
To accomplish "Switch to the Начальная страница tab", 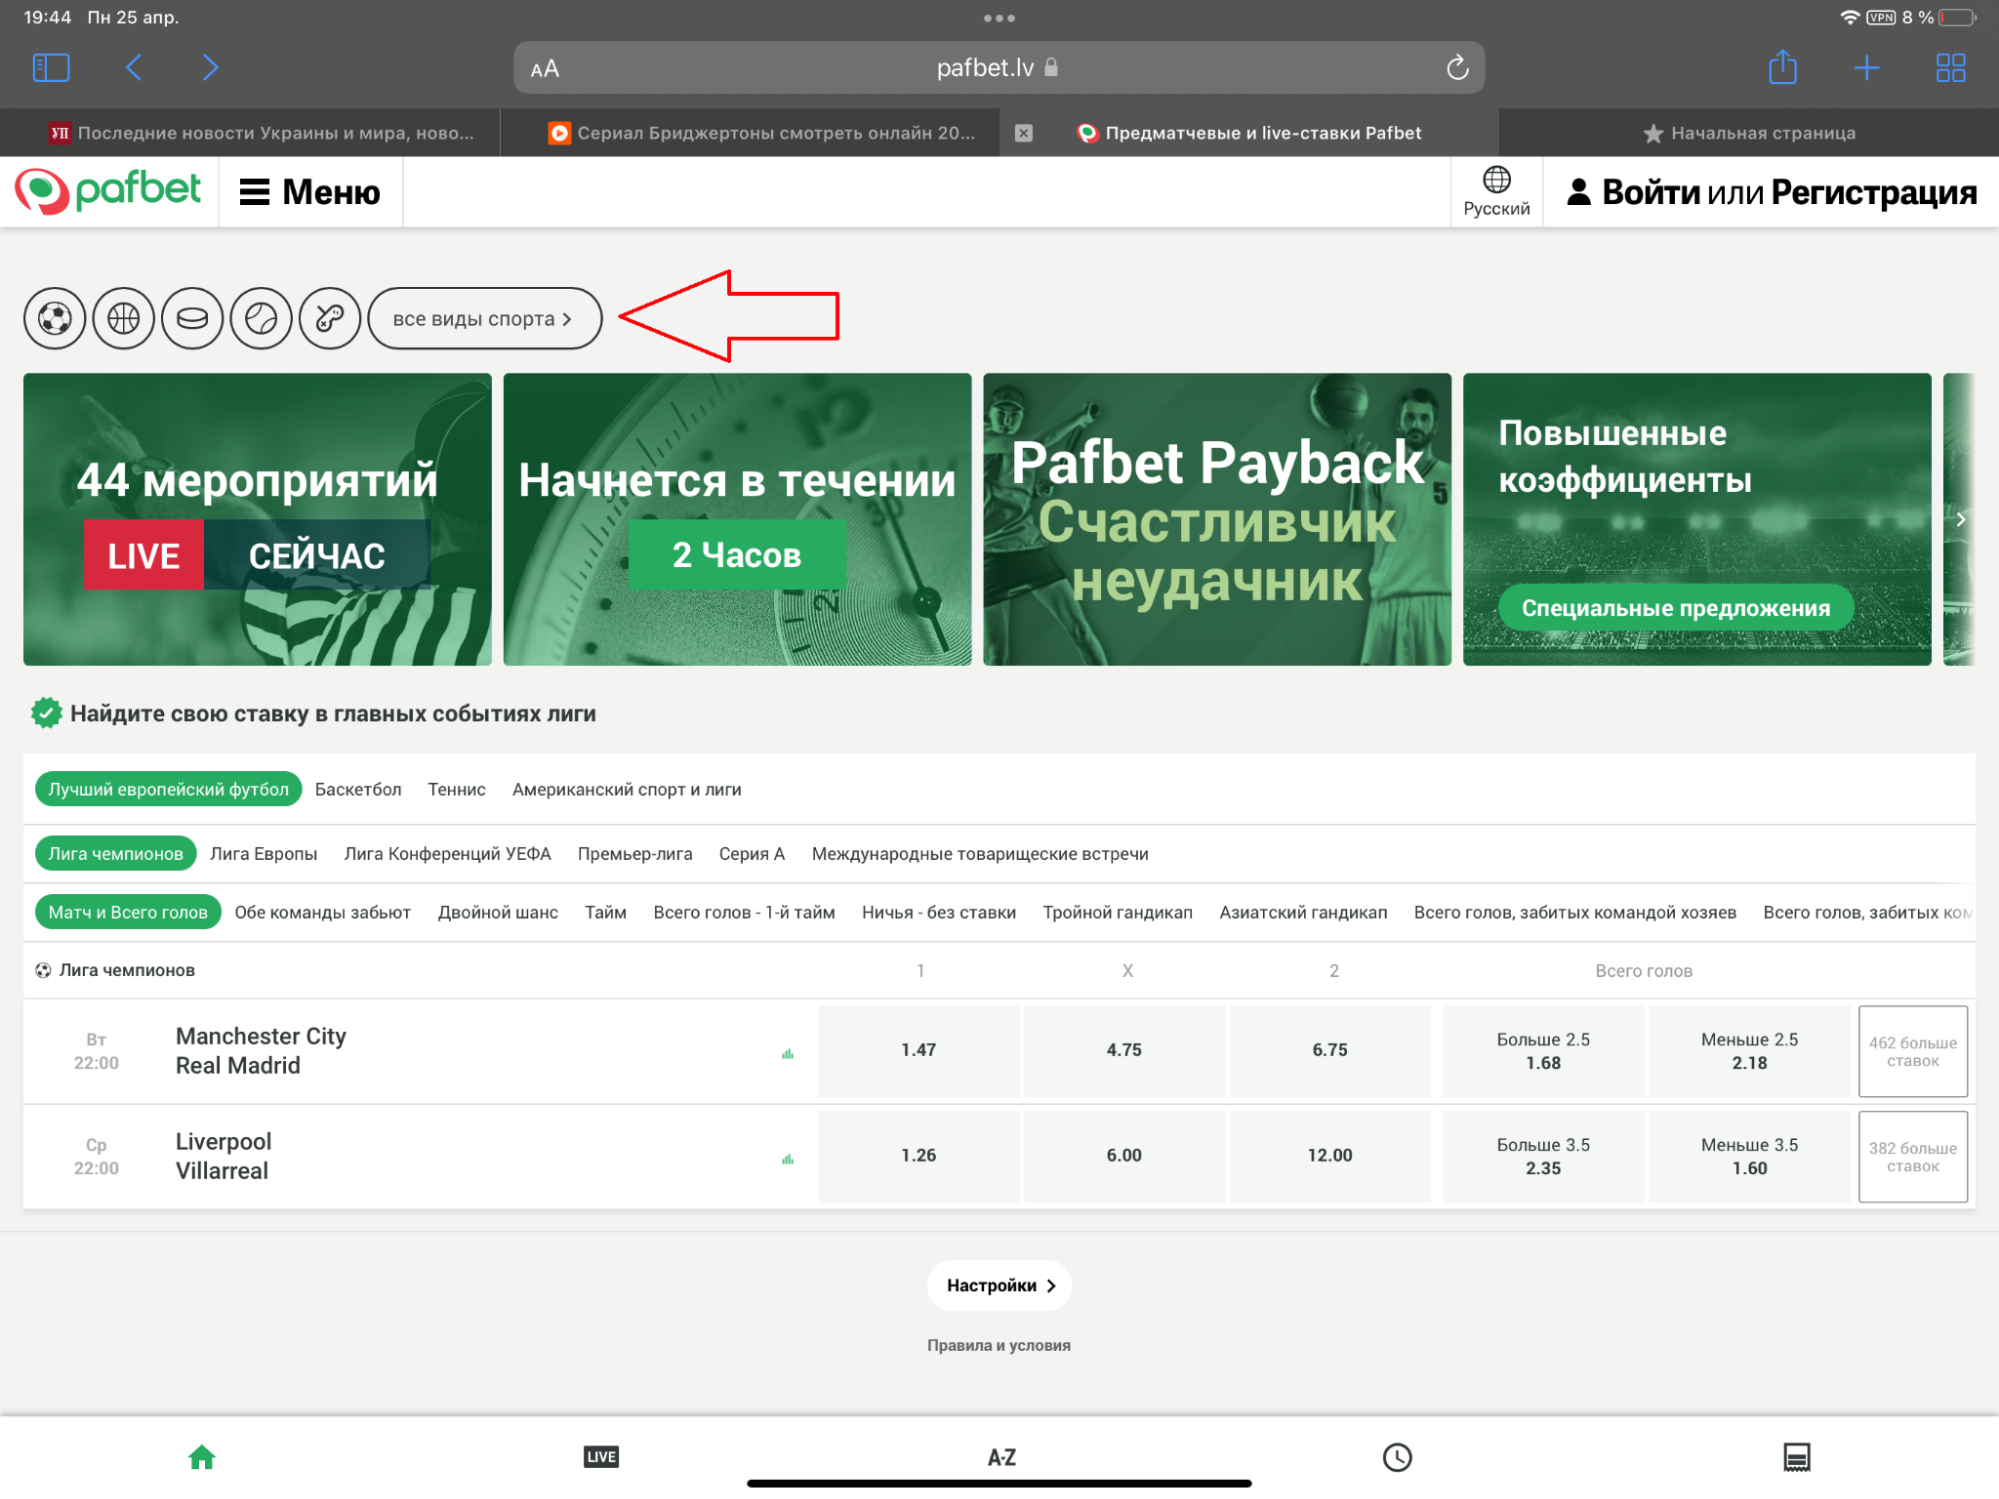I will click(x=1749, y=133).
